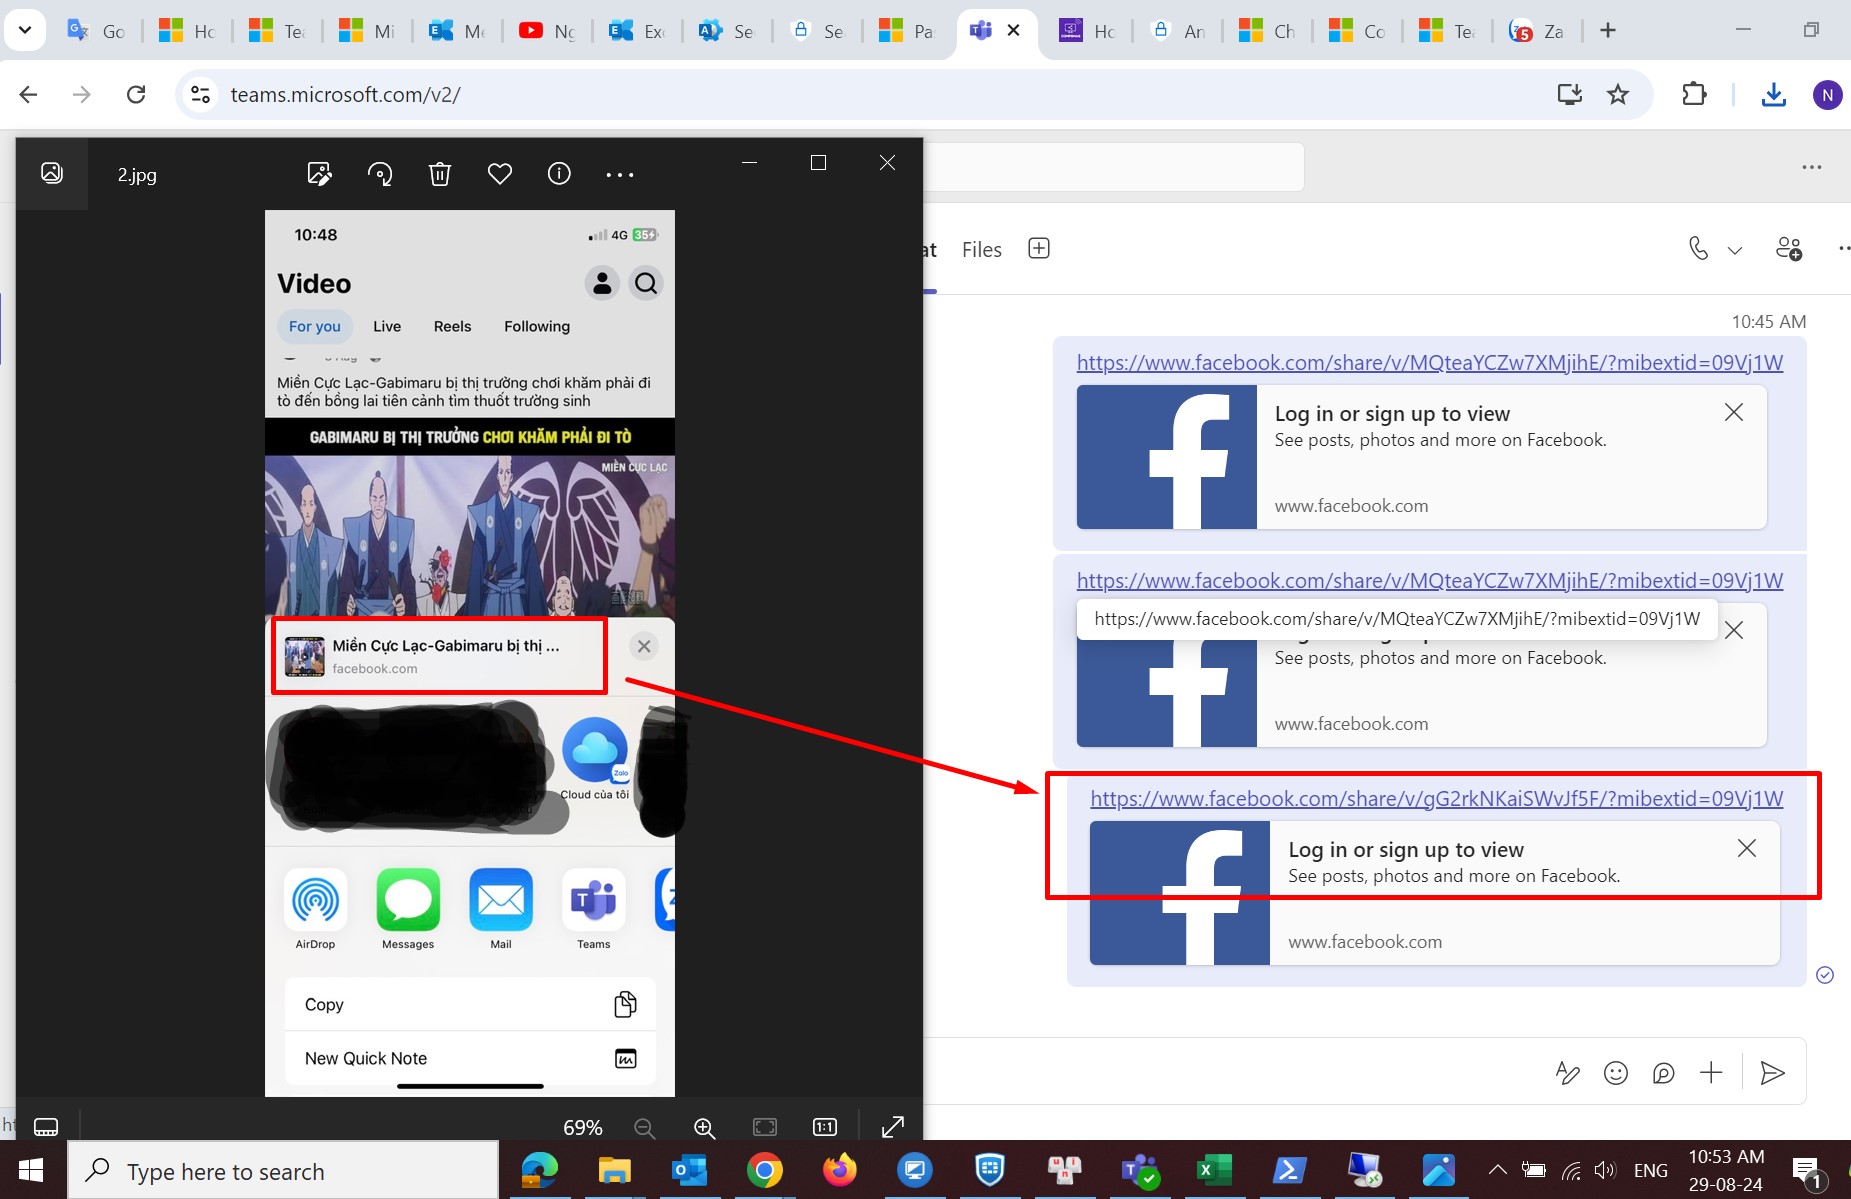The width and height of the screenshot is (1851, 1199).
Task: Click the Windows taskbar search box
Action: click(283, 1171)
